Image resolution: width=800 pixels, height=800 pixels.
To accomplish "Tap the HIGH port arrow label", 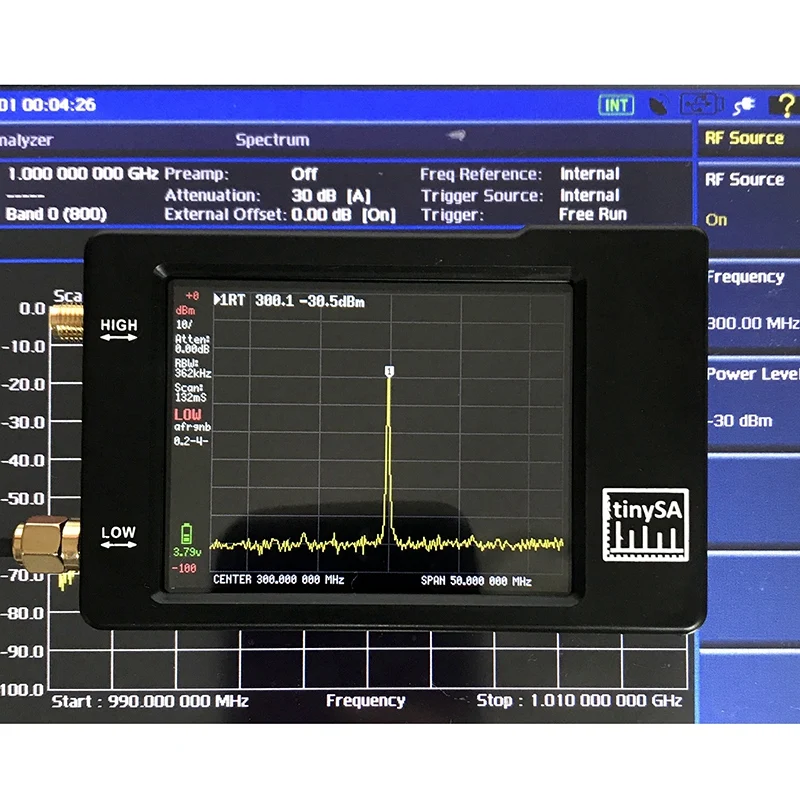I will (x=118, y=330).
